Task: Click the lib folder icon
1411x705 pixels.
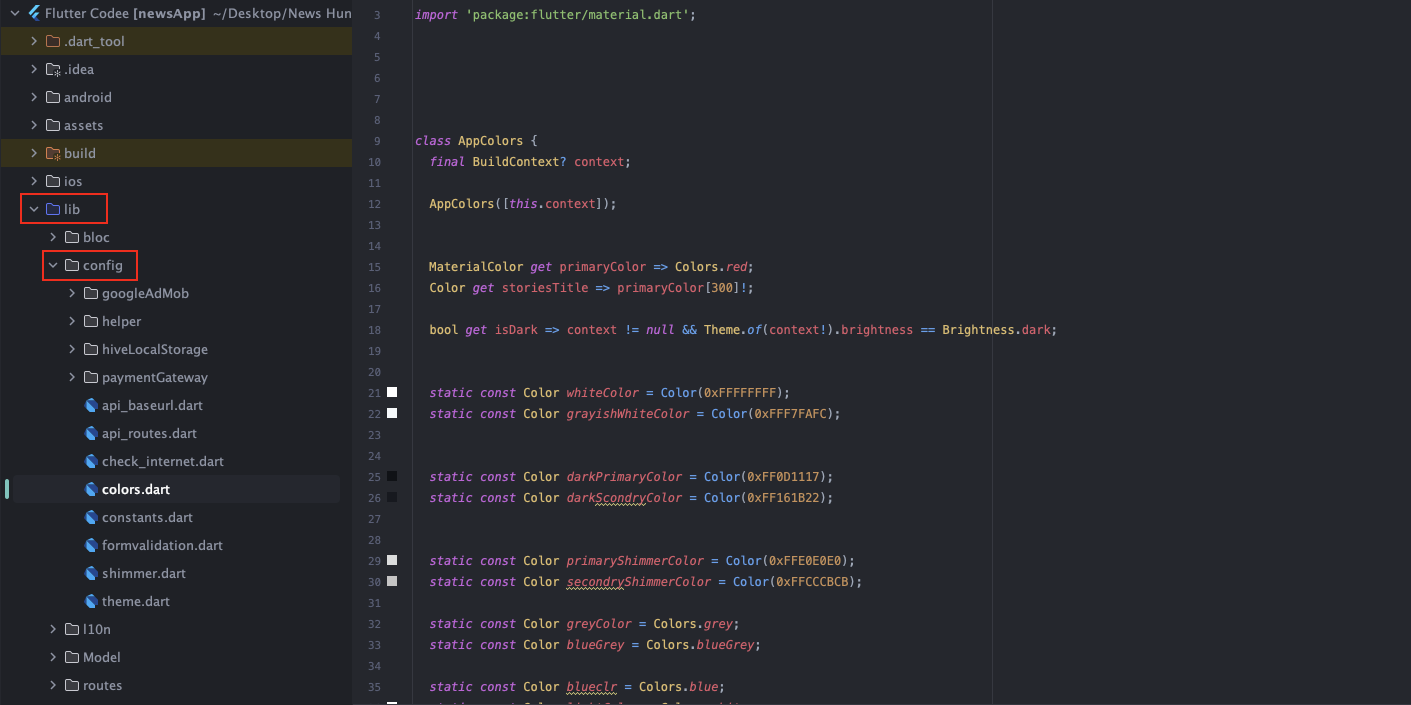Action: [x=53, y=210]
